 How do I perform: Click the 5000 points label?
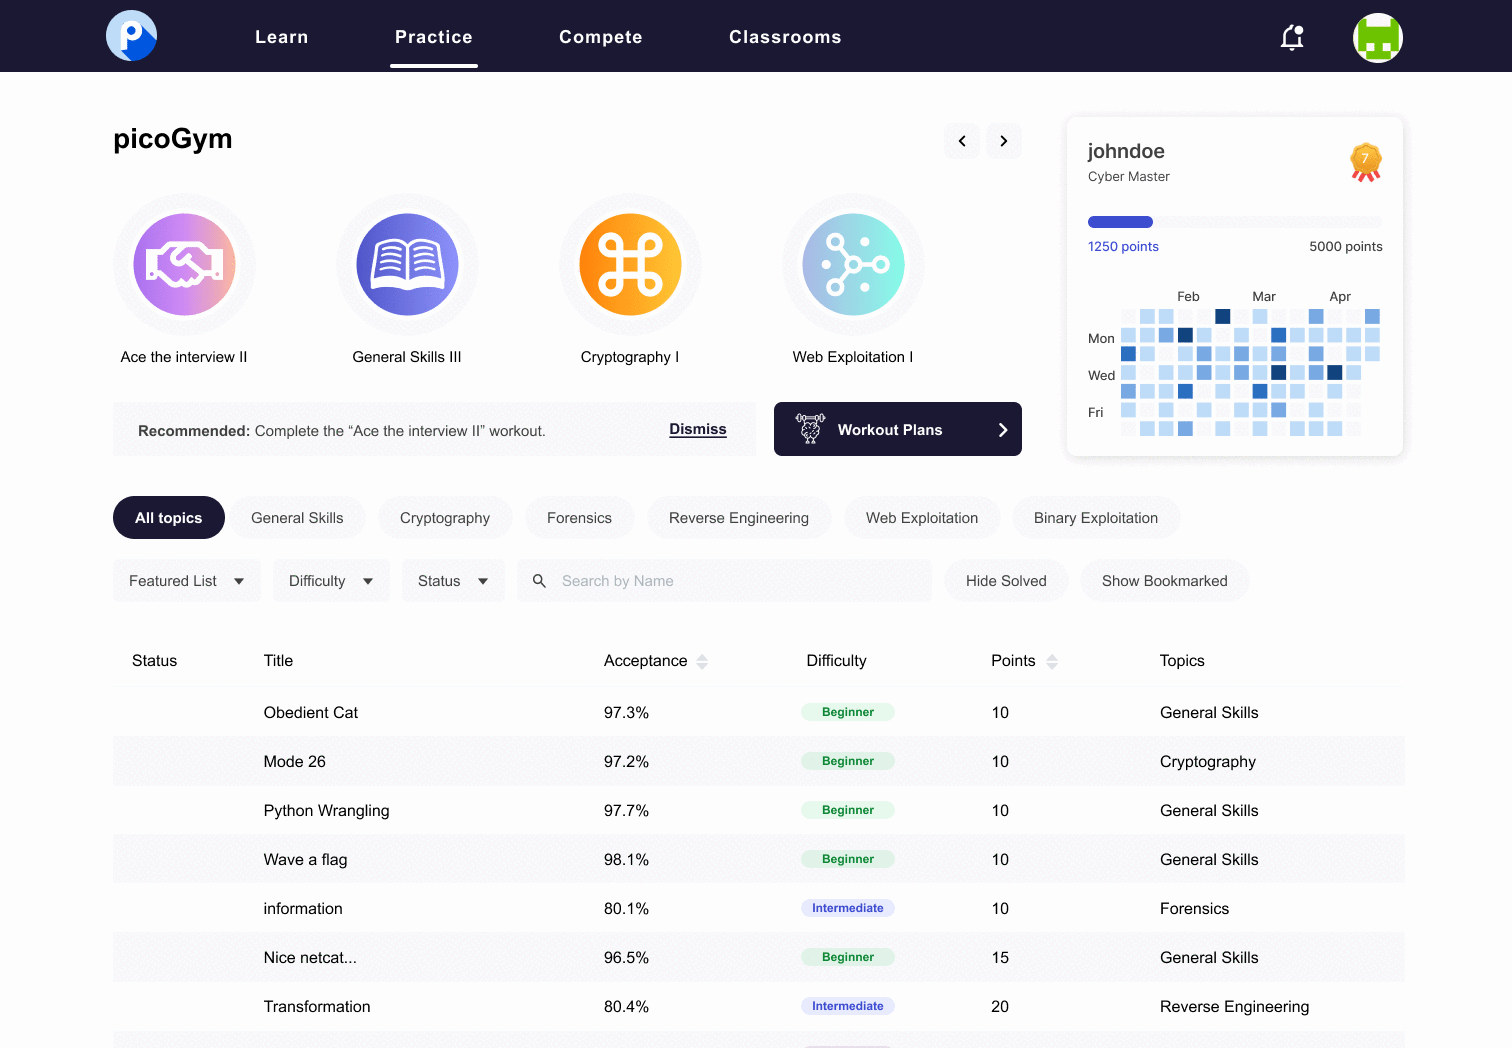click(x=1346, y=247)
